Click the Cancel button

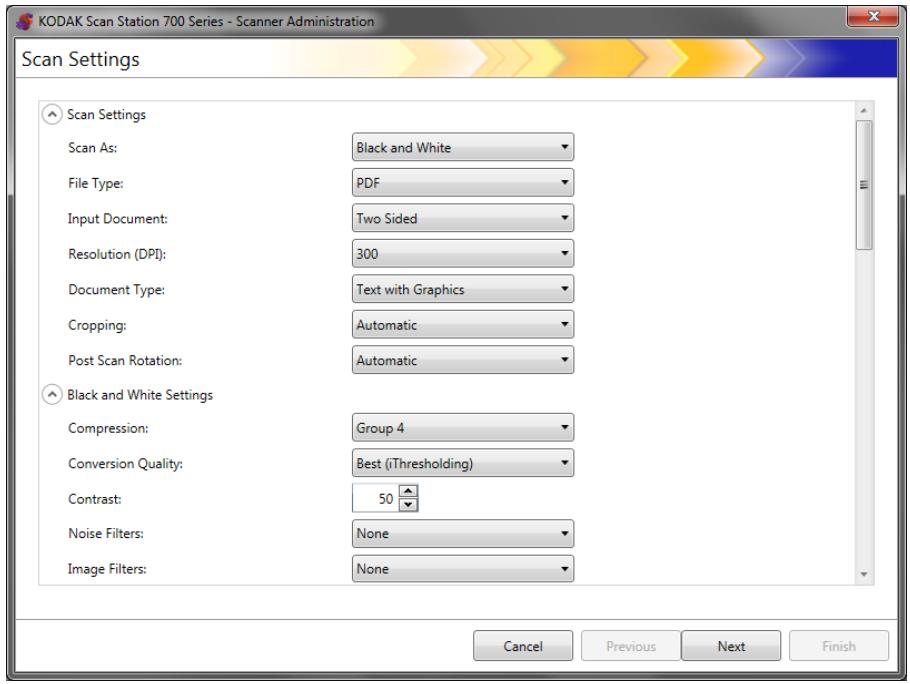click(x=523, y=646)
